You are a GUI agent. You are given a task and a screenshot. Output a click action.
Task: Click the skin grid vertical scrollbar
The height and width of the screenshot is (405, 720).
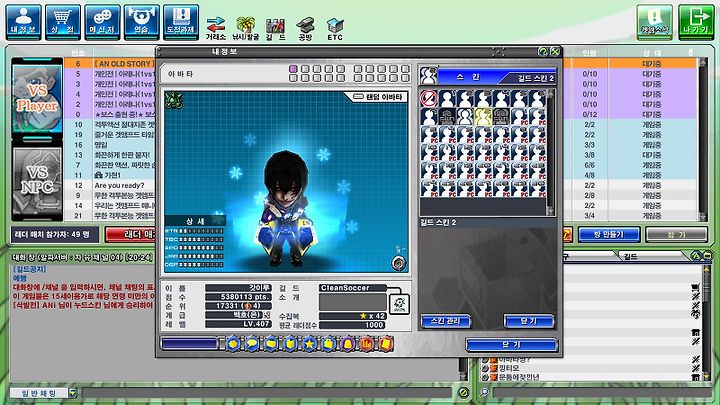tap(550, 152)
